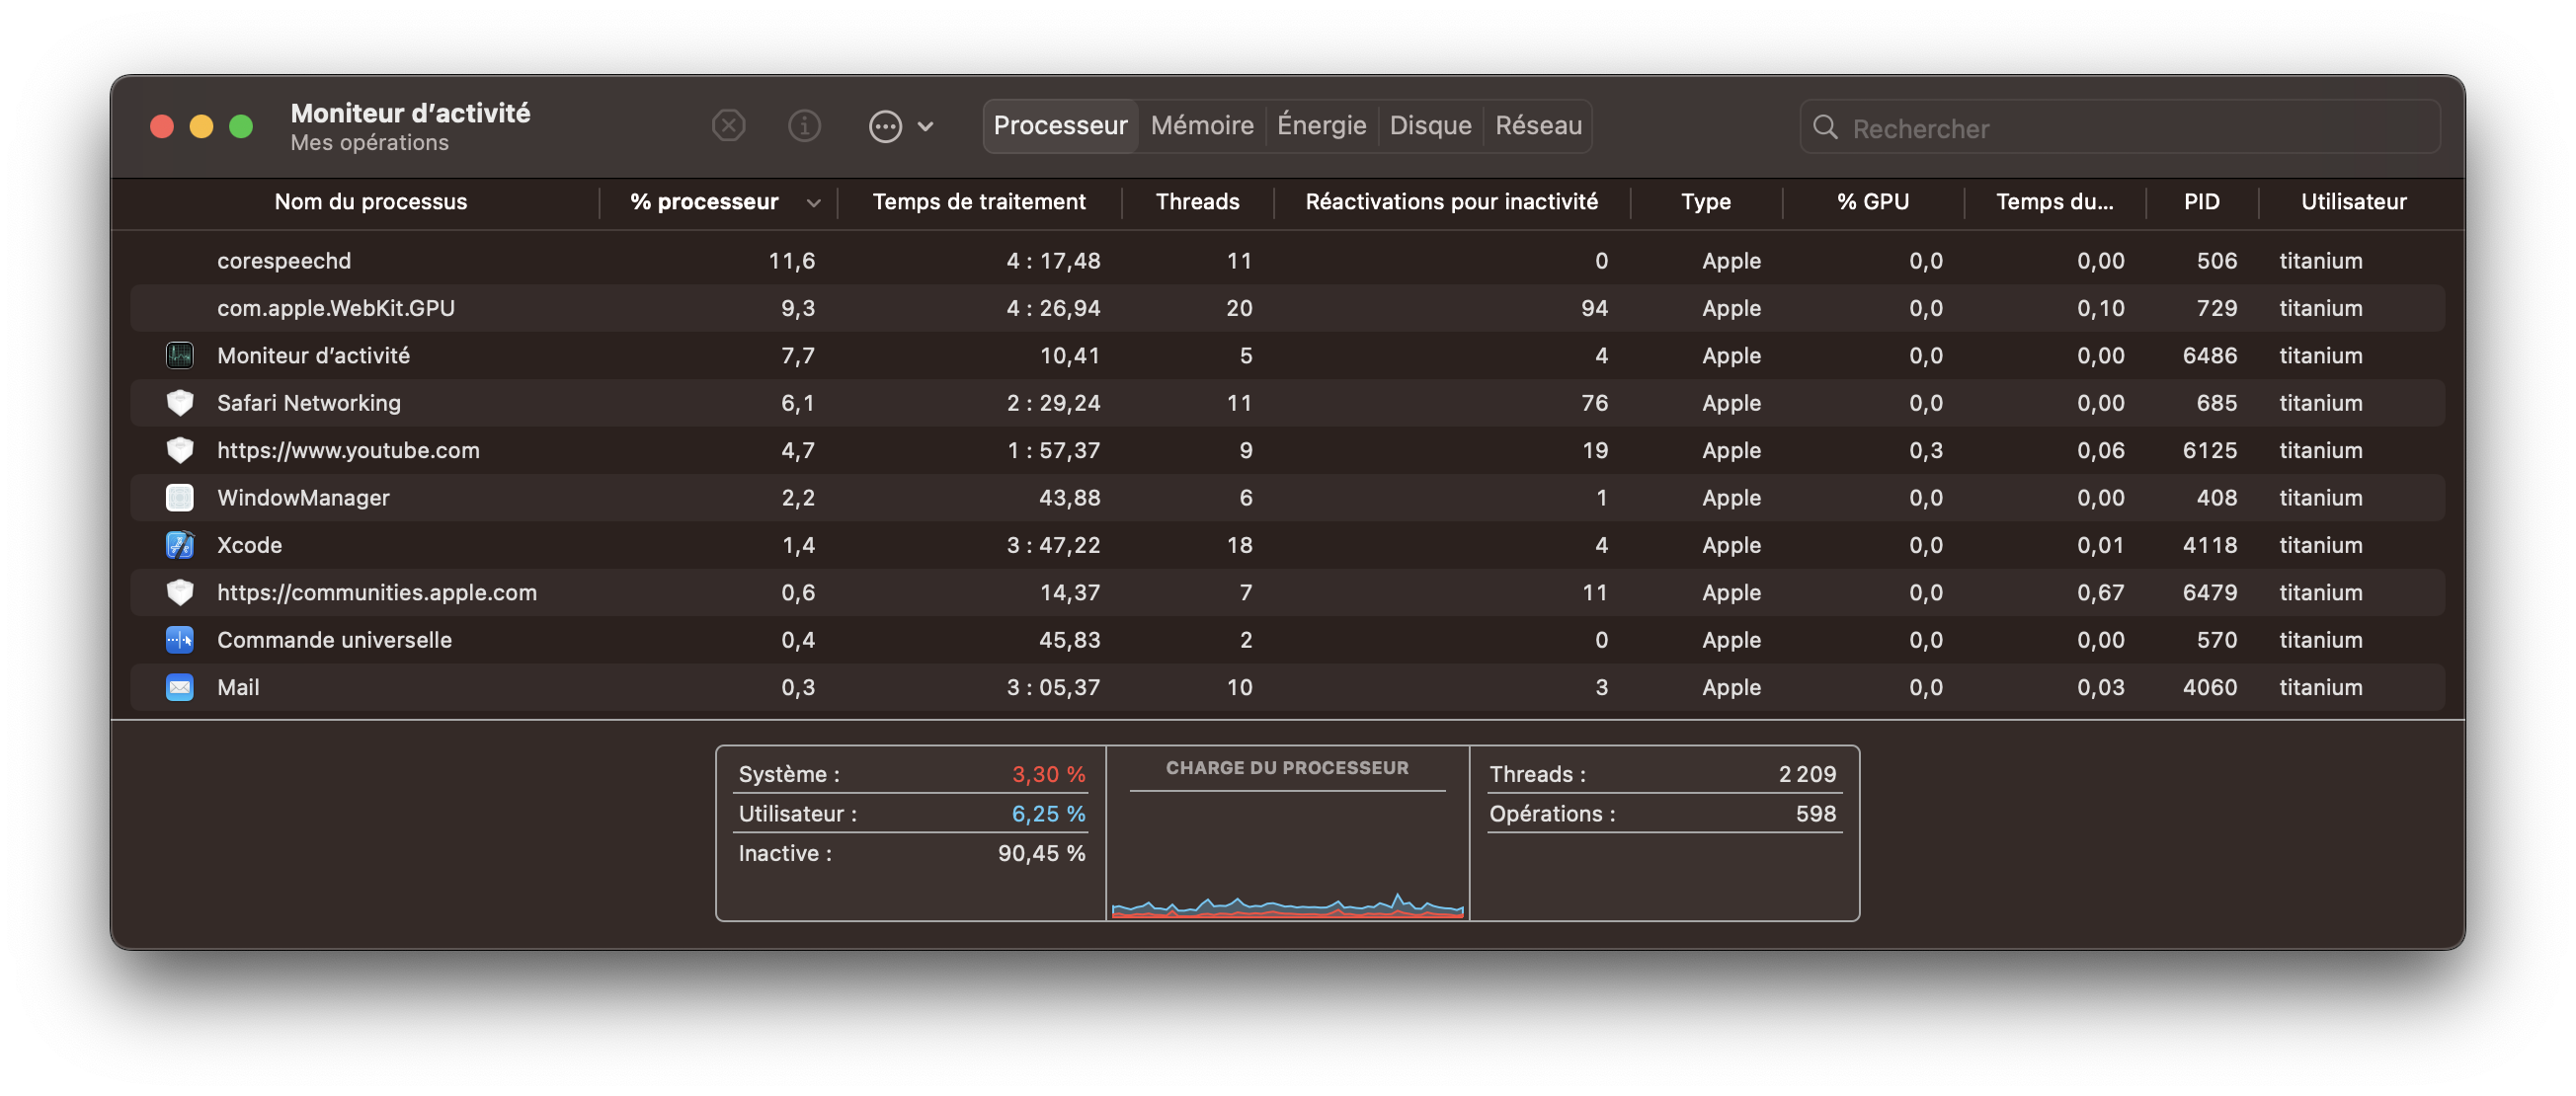This screenshot has height=1096, width=2576.
Task: Sort by Threads column header
Action: 1197,202
